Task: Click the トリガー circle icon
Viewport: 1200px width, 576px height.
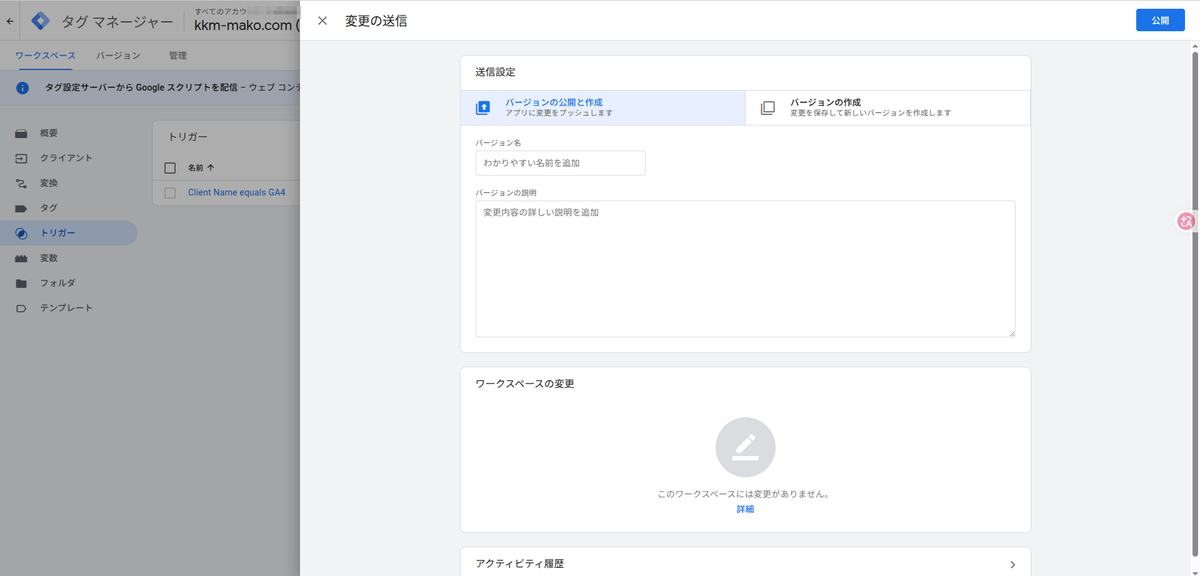Action: (21, 233)
